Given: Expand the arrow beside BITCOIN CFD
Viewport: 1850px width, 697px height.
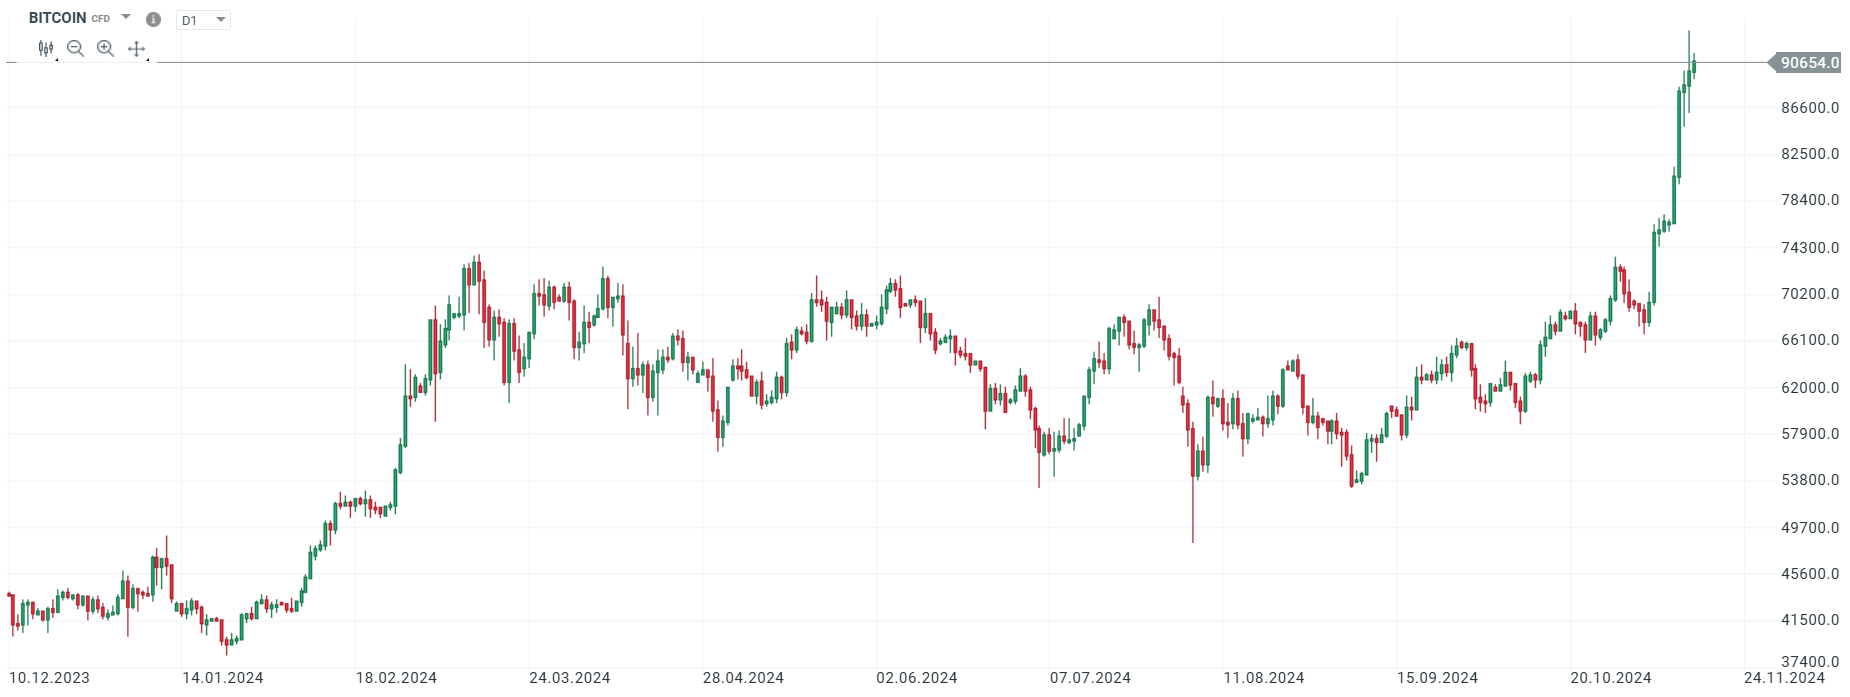Looking at the screenshot, I should (x=126, y=17).
